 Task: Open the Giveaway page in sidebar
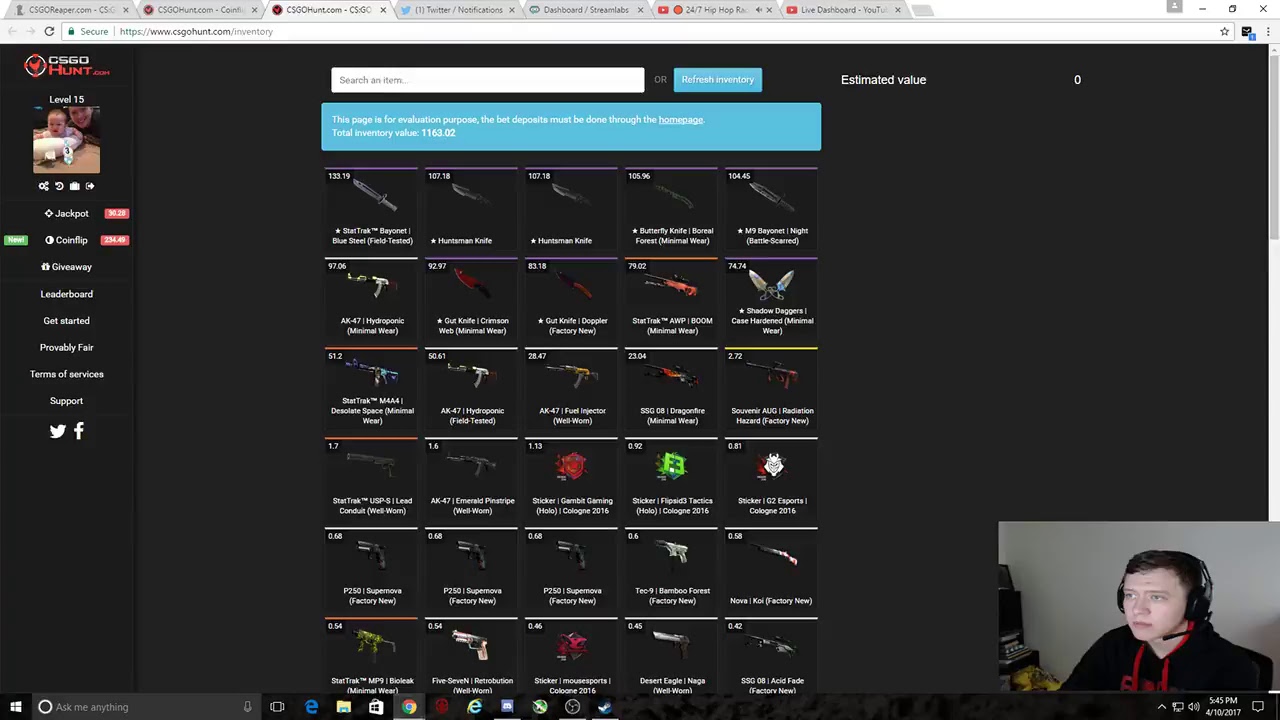coord(66,267)
